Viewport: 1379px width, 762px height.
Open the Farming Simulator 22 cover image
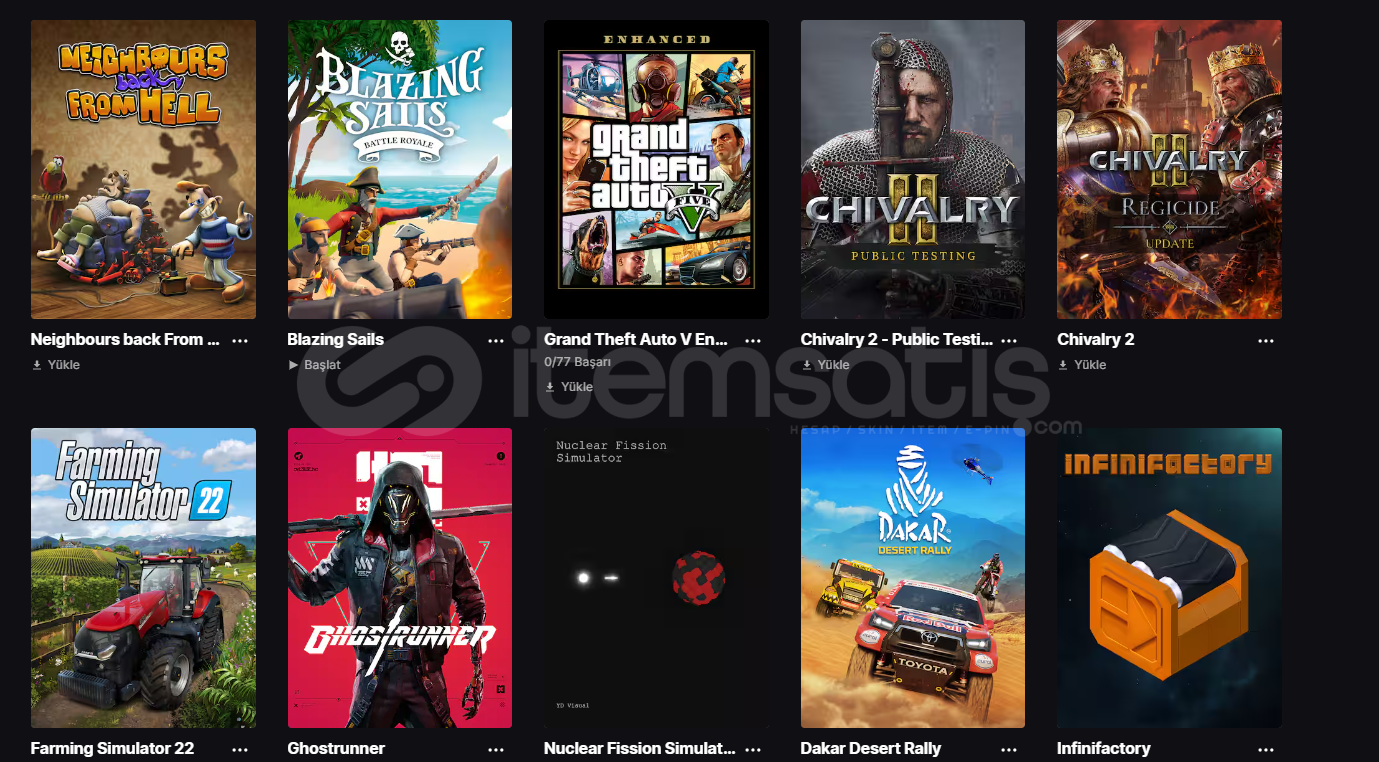(143, 578)
